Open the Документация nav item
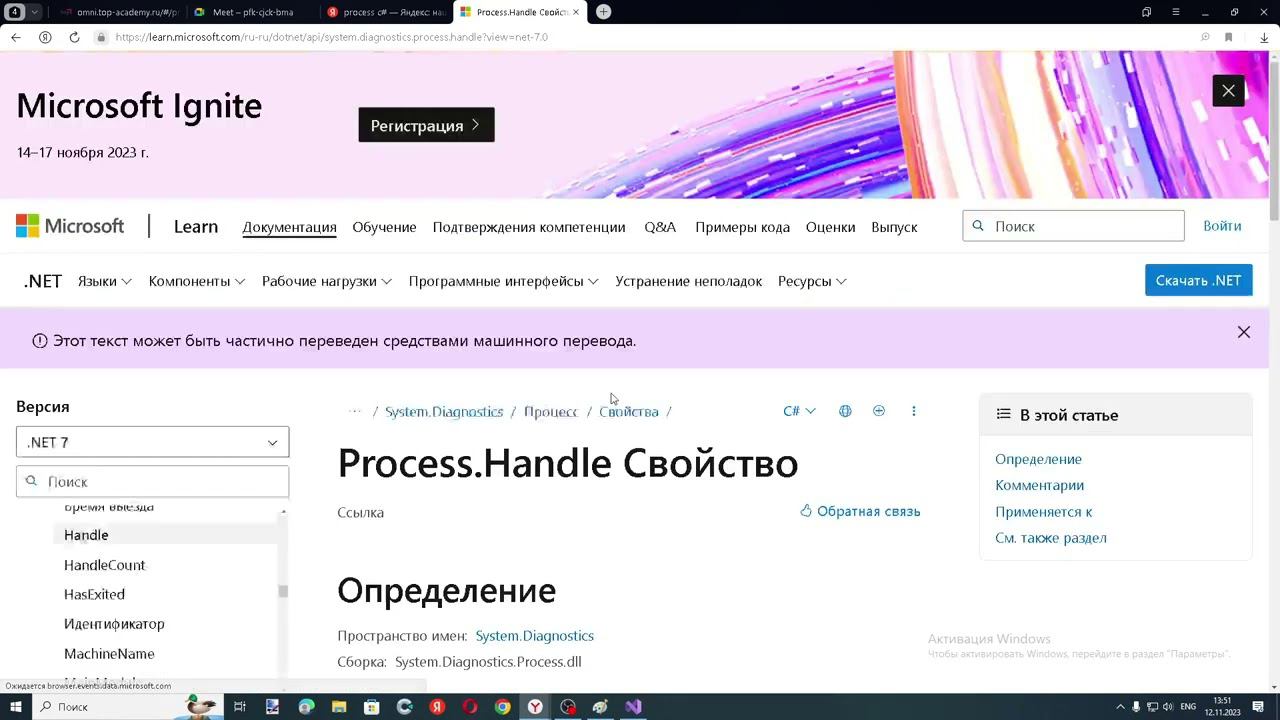The width and height of the screenshot is (1280, 720). [289, 227]
